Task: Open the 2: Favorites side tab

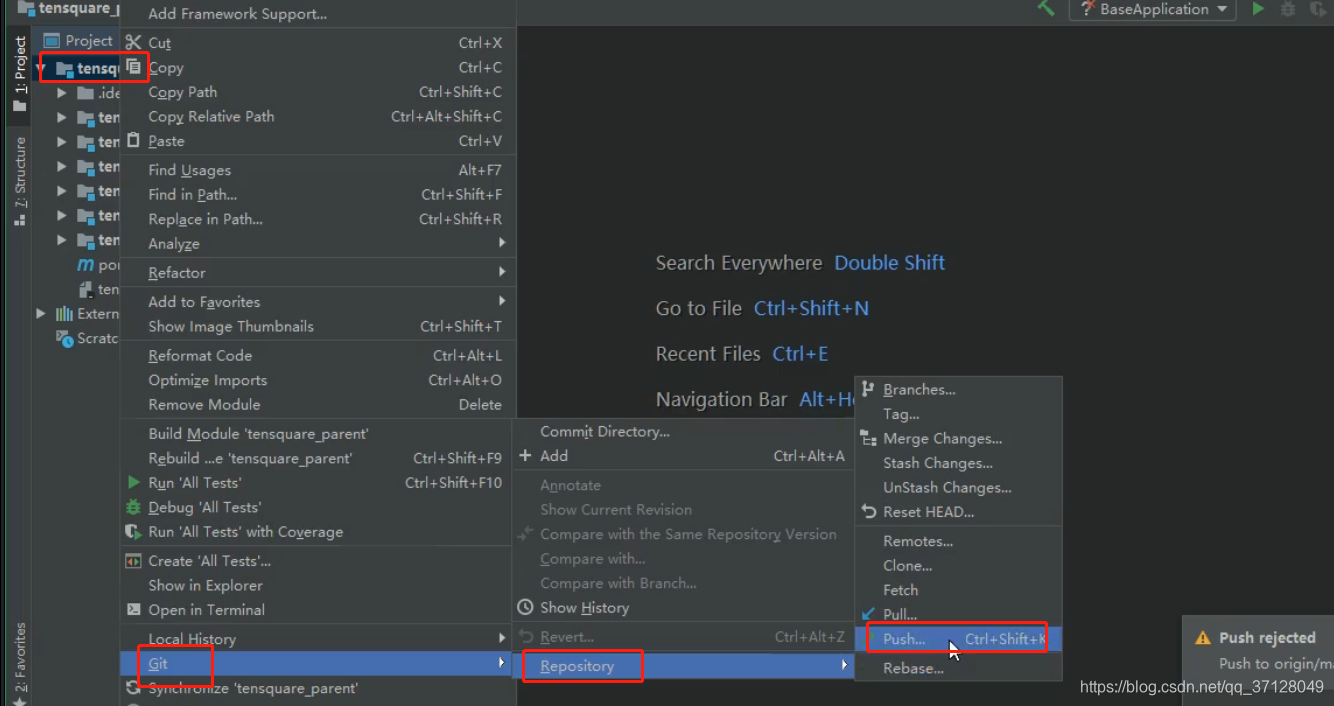Action: click(20, 662)
